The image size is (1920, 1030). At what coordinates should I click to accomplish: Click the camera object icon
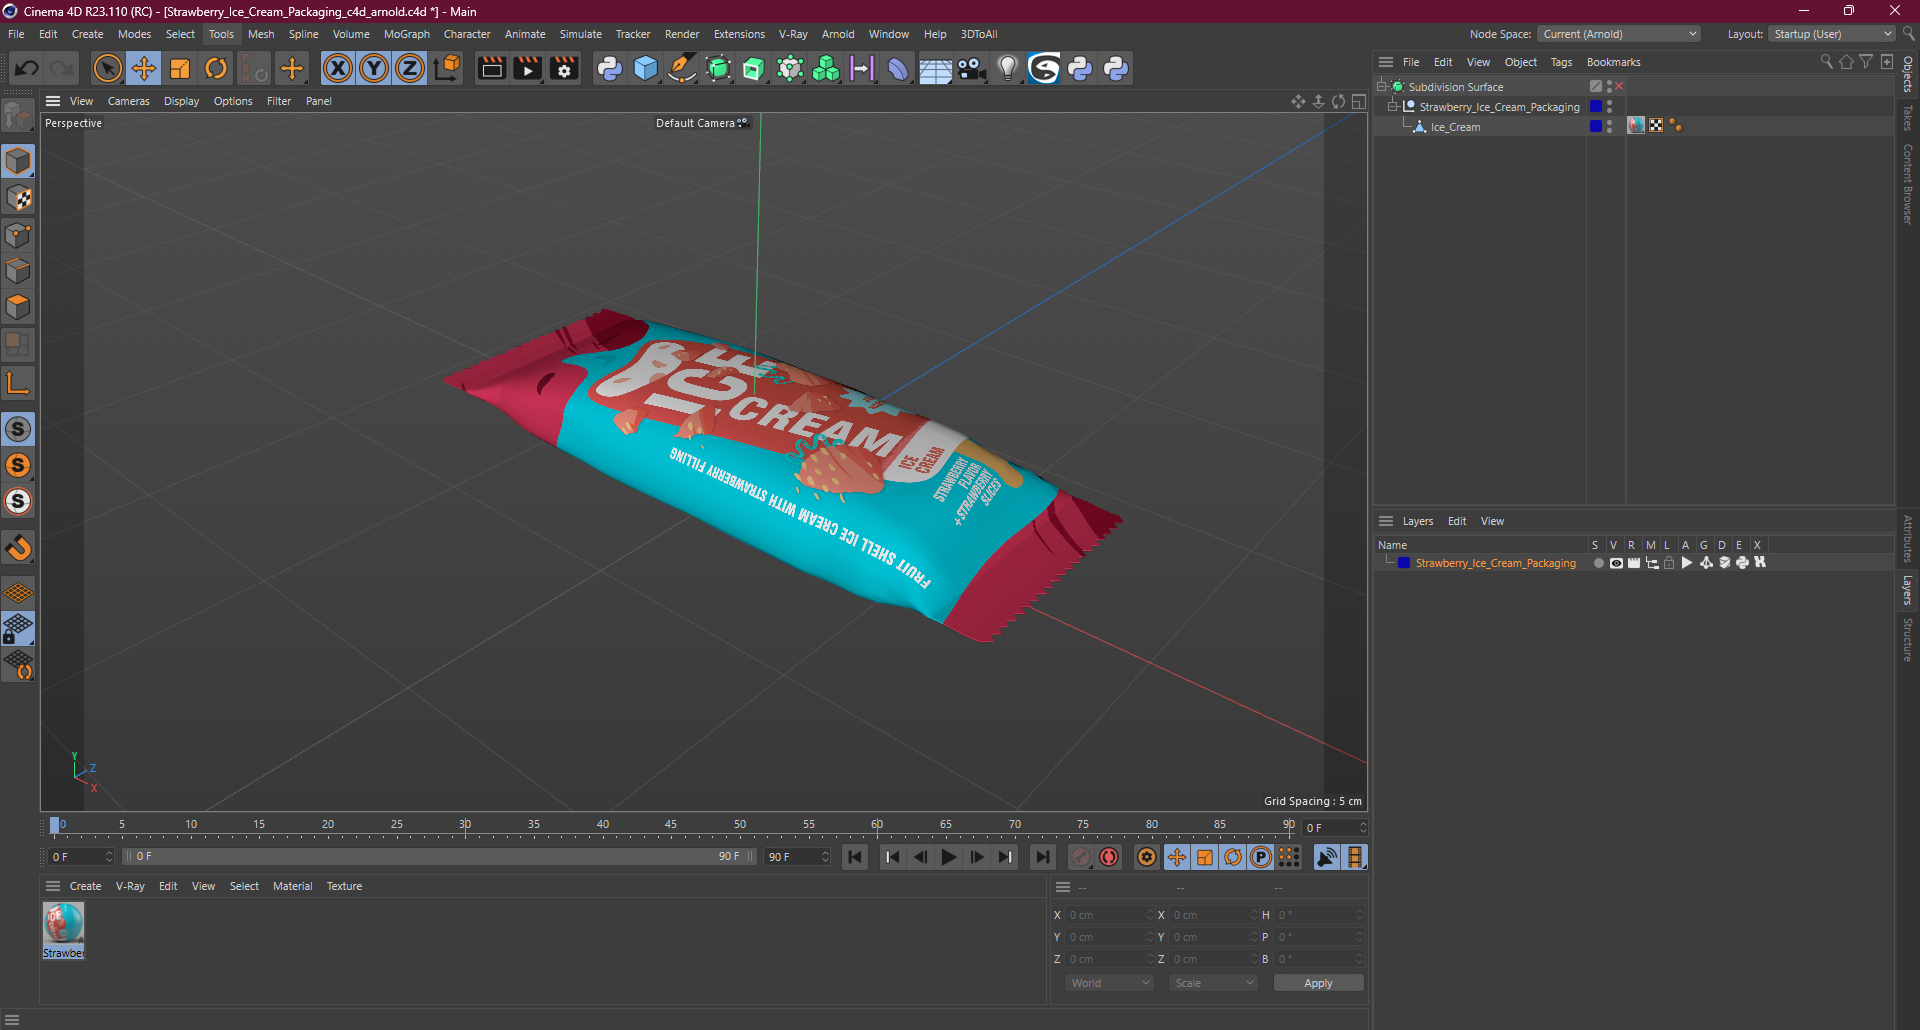pos(971,68)
